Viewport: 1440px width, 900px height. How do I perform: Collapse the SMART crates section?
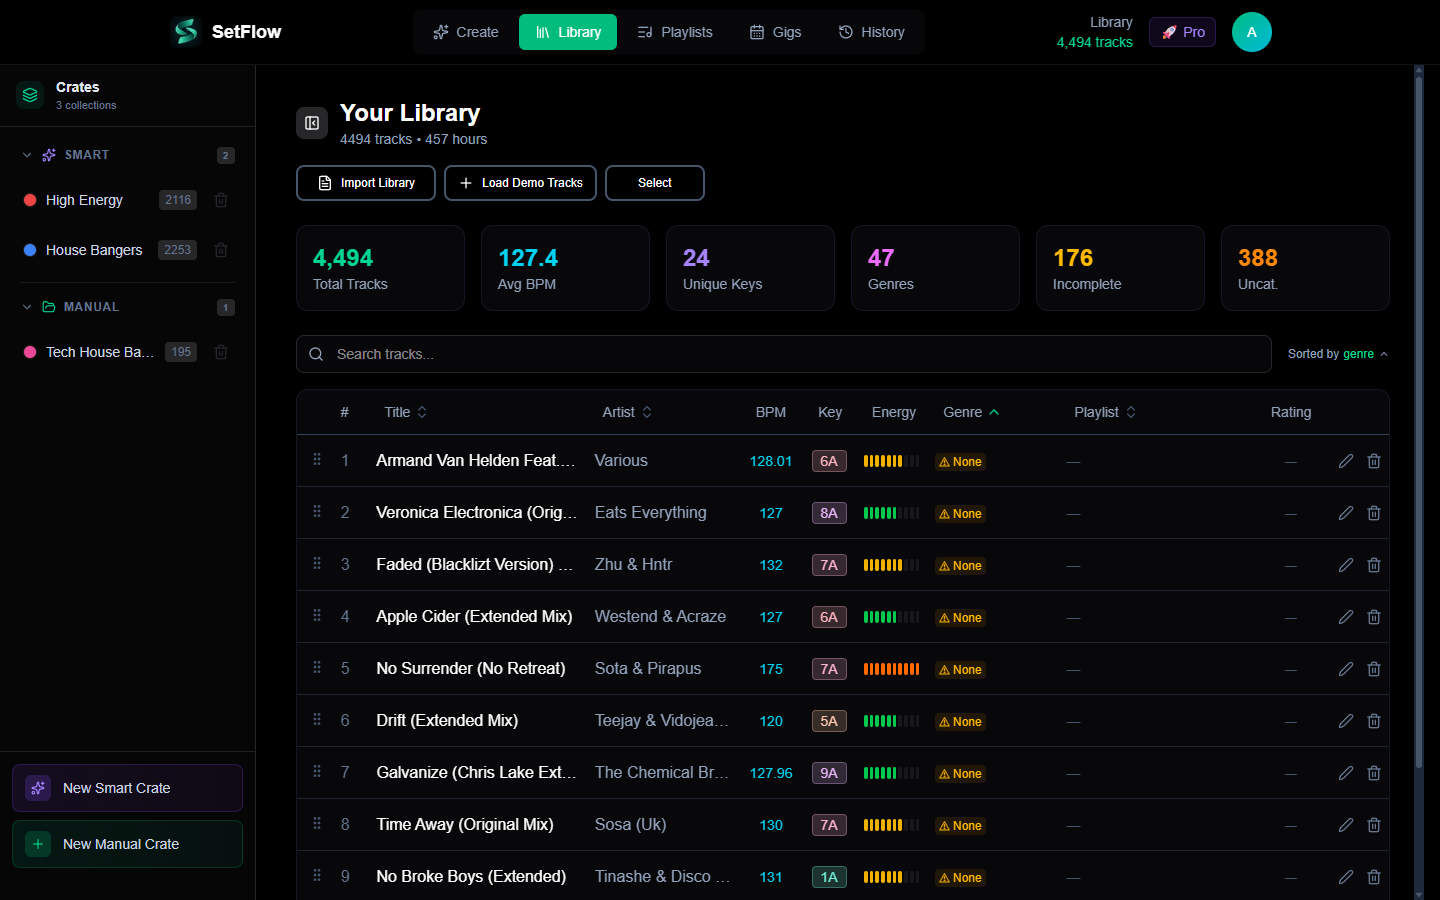click(26, 155)
